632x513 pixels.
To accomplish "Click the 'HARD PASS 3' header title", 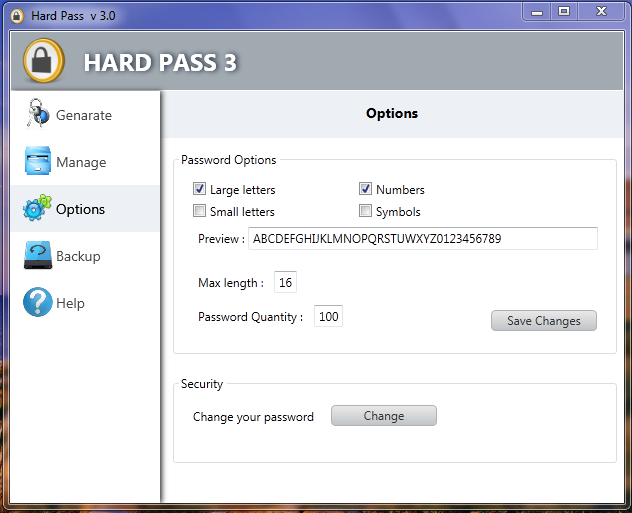I will (x=160, y=63).
